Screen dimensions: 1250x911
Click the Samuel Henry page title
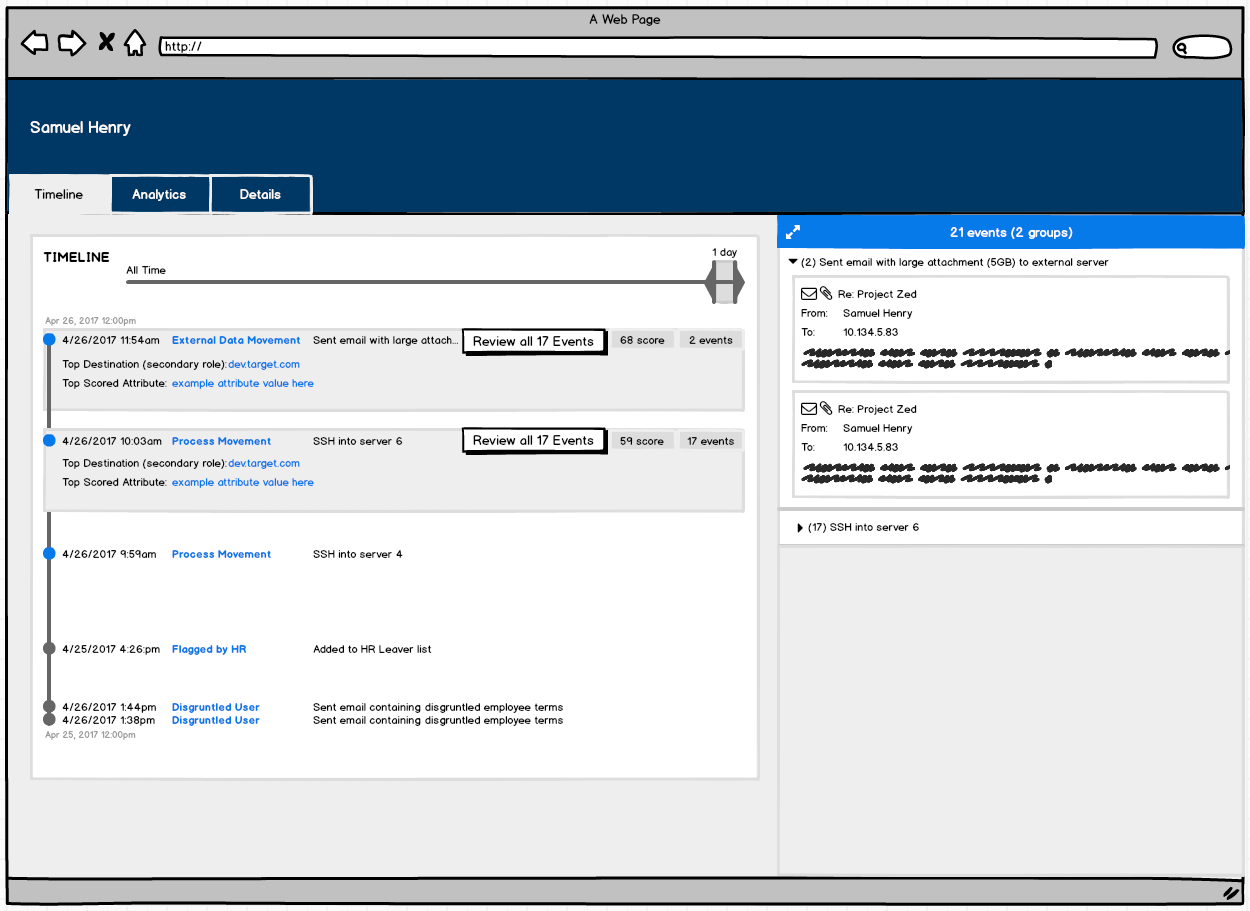[80, 127]
